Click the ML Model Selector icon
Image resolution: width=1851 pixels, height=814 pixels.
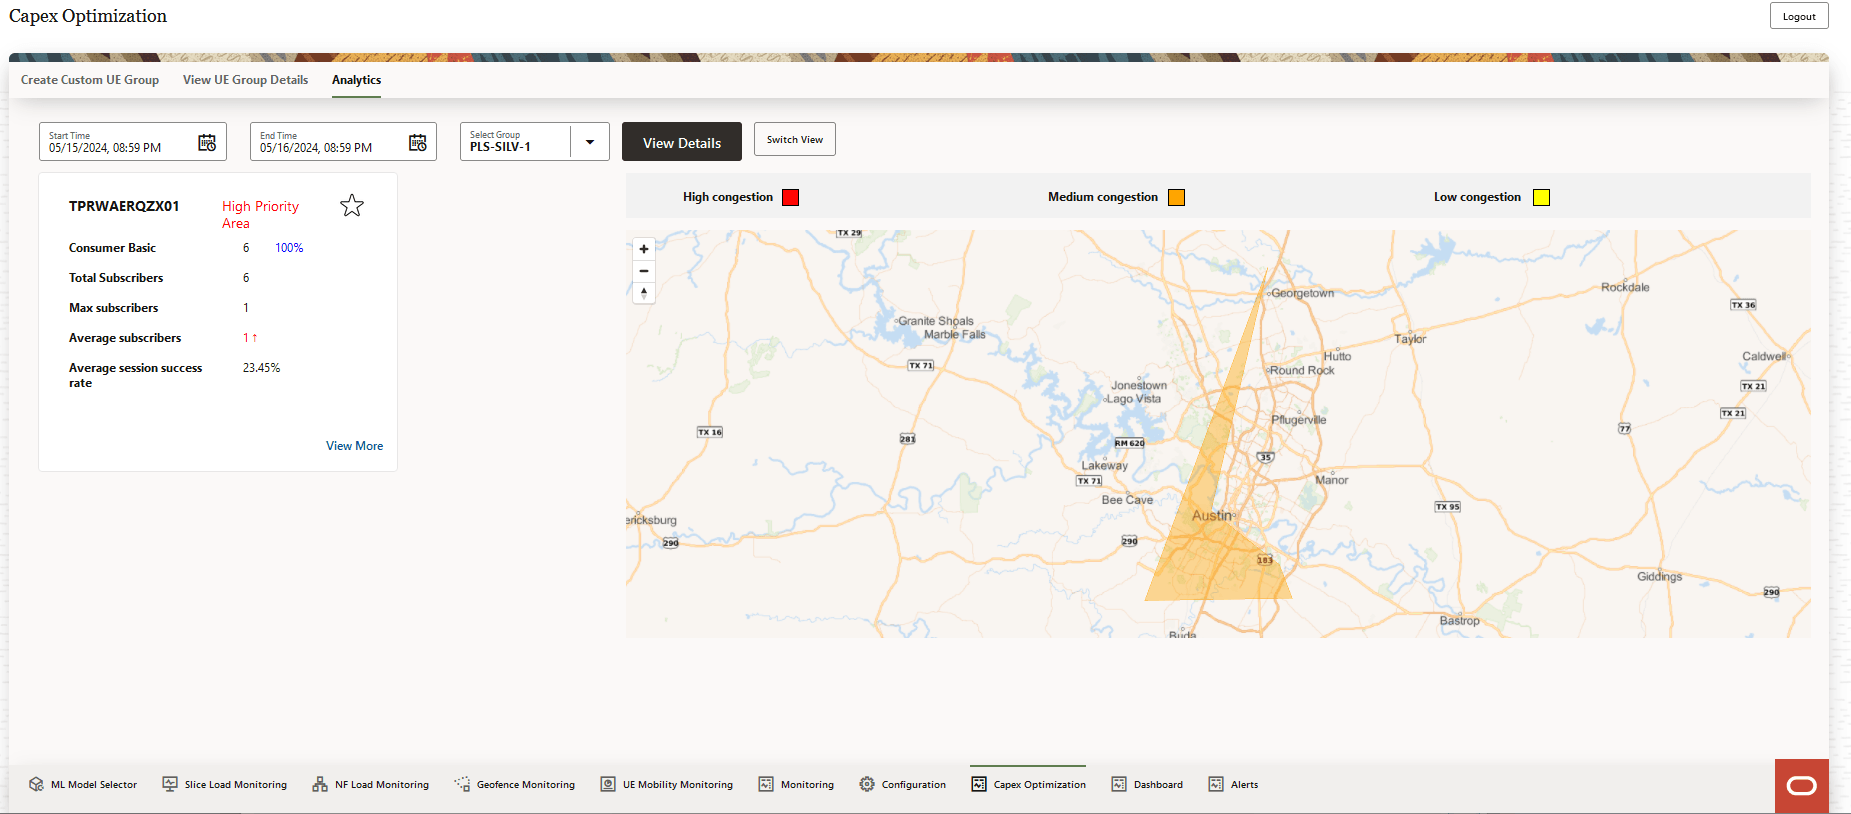(x=37, y=784)
